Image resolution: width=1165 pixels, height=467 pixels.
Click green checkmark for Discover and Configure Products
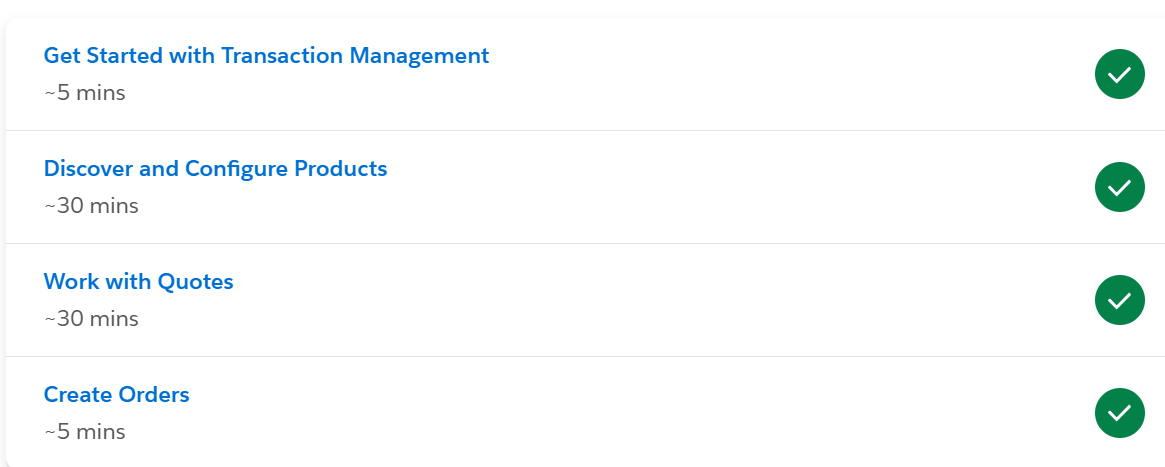(x=1119, y=187)
